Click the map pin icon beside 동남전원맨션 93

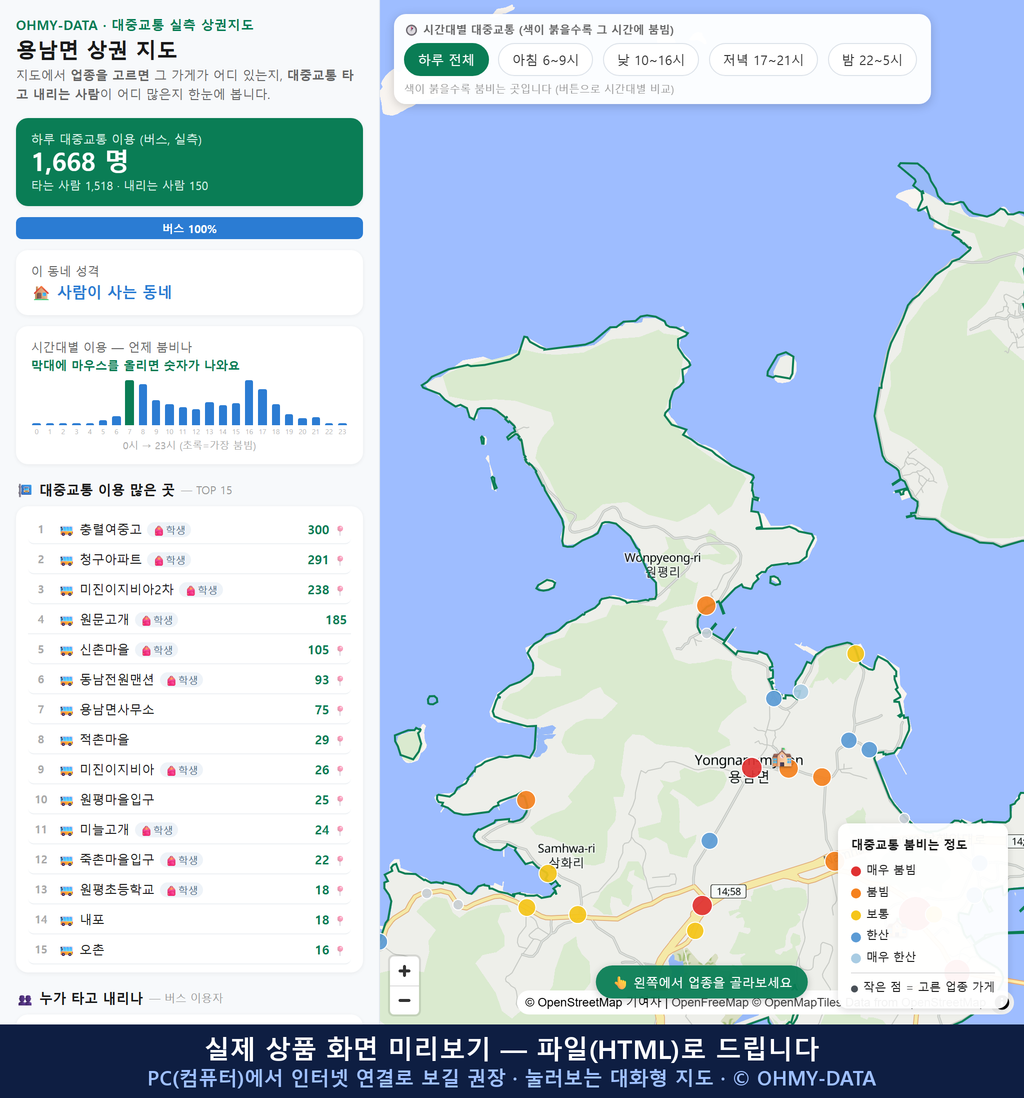tap(340, 680)
